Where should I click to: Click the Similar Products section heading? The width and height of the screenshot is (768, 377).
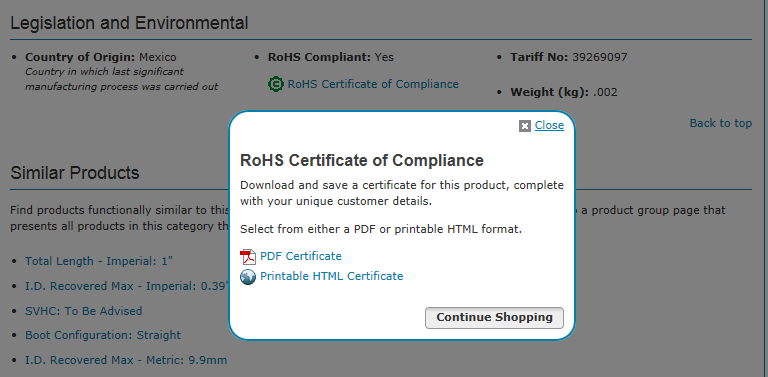click(75, 173)
